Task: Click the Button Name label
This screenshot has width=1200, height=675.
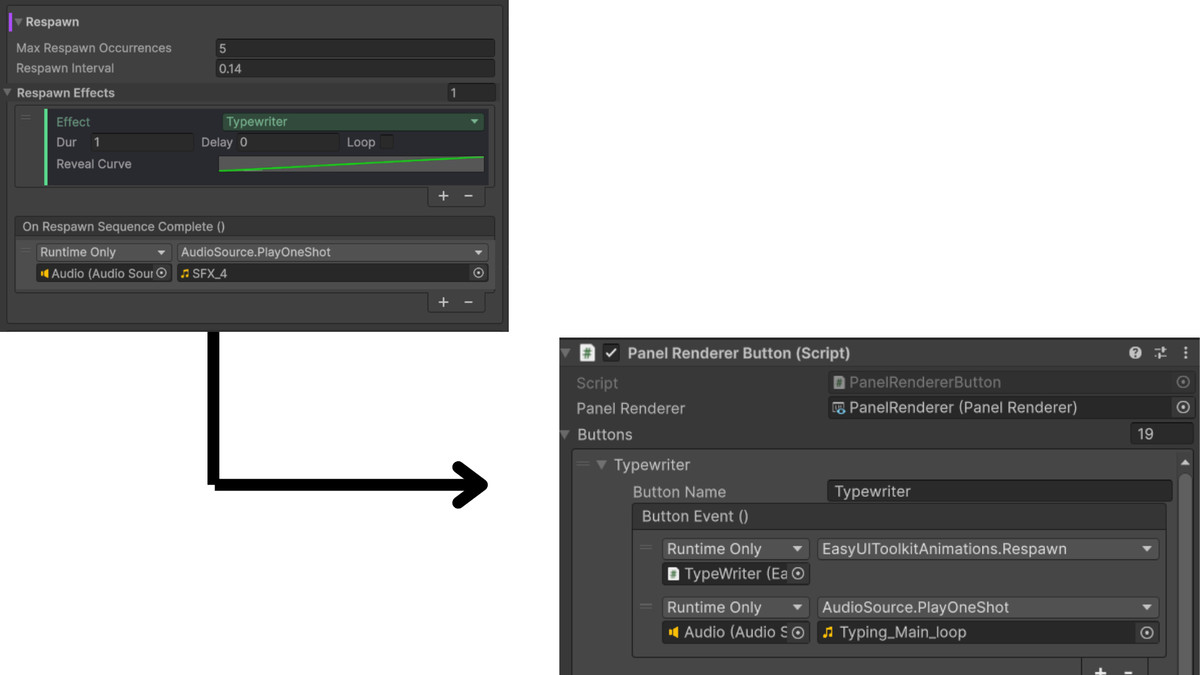Action: coord(679,492)
